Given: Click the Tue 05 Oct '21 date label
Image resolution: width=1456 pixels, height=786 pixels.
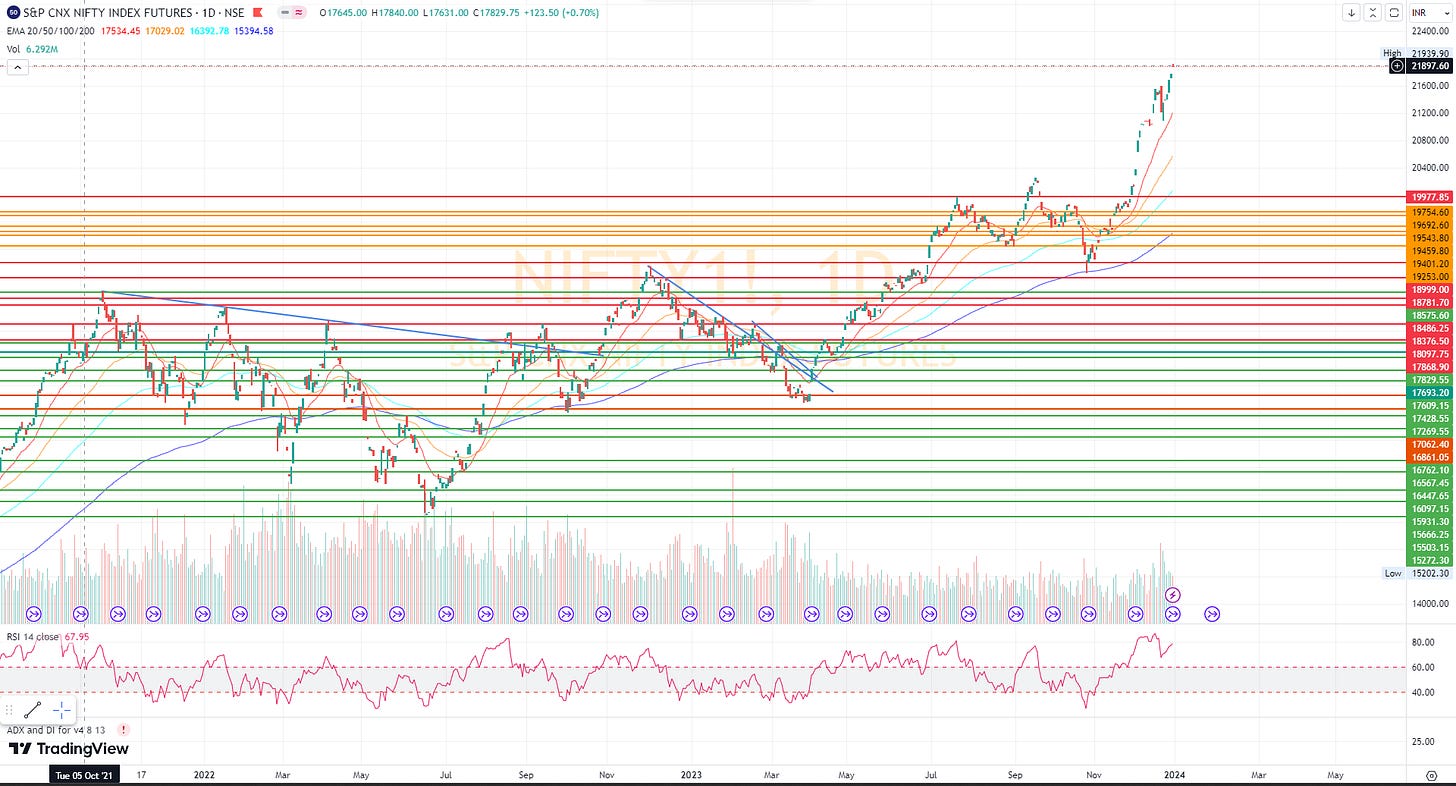Looking at the screenshot, I should click(x=84, y=775).
